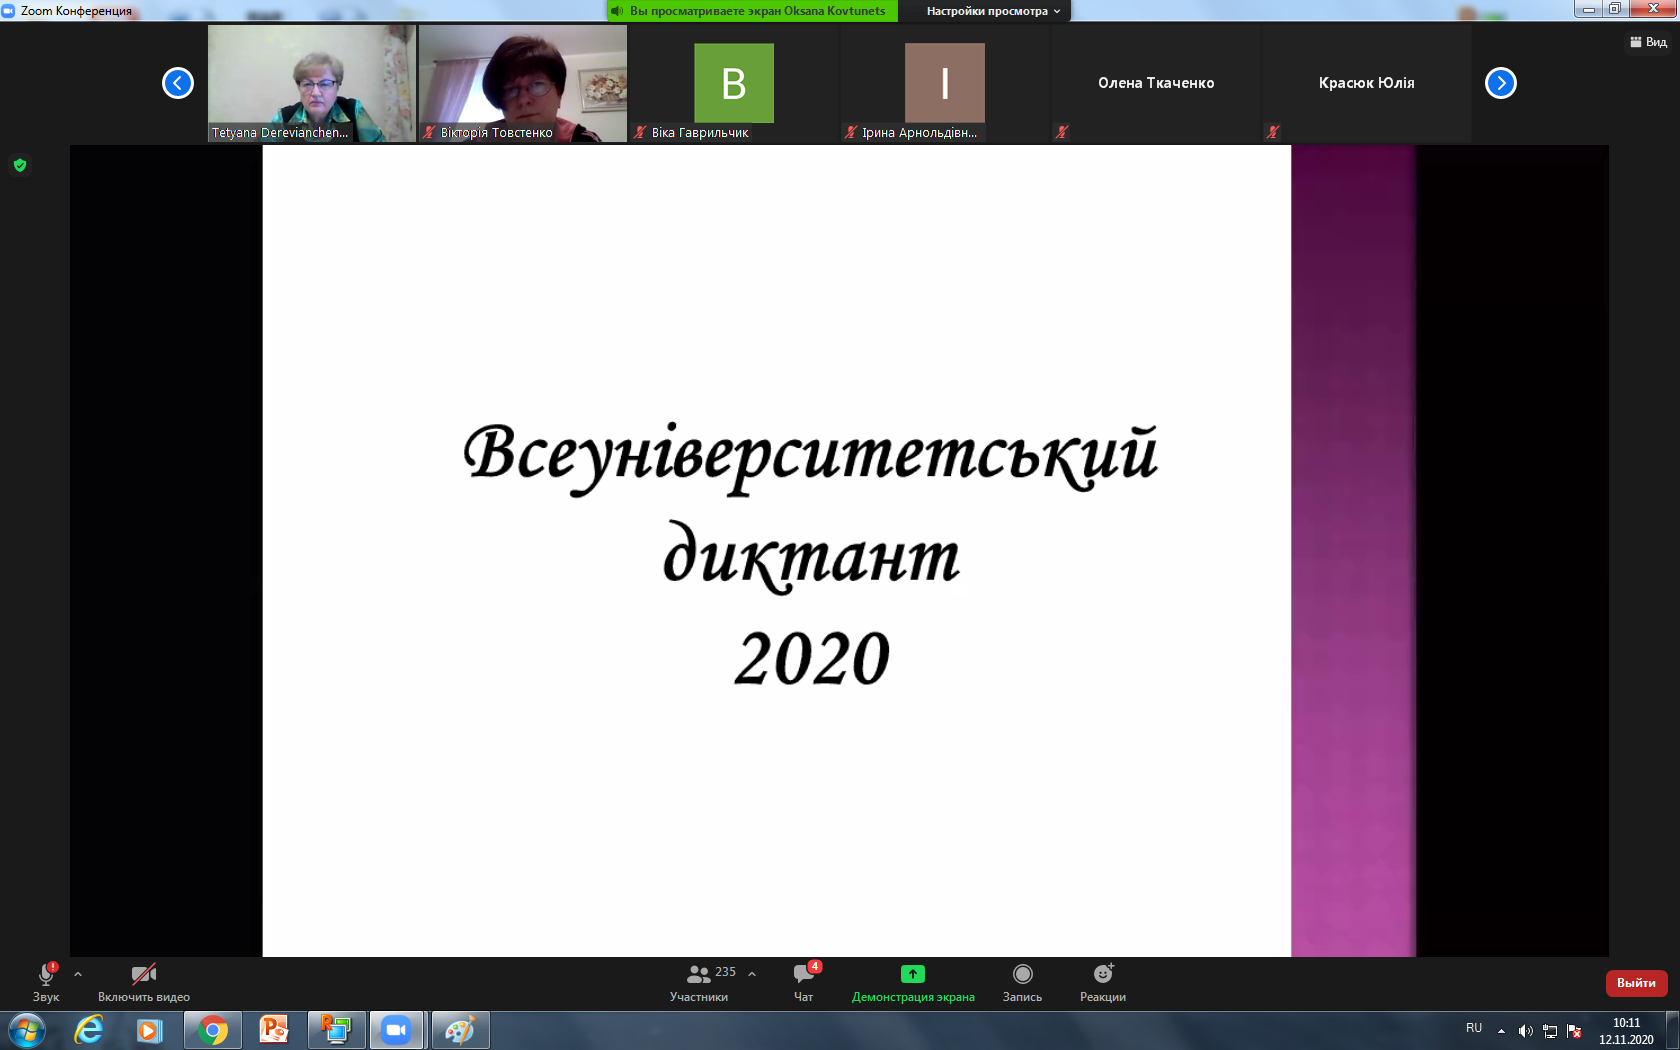Expand audio options arrow next to microphone
The image size is (1680, 1050).
(x=78, y=973)
